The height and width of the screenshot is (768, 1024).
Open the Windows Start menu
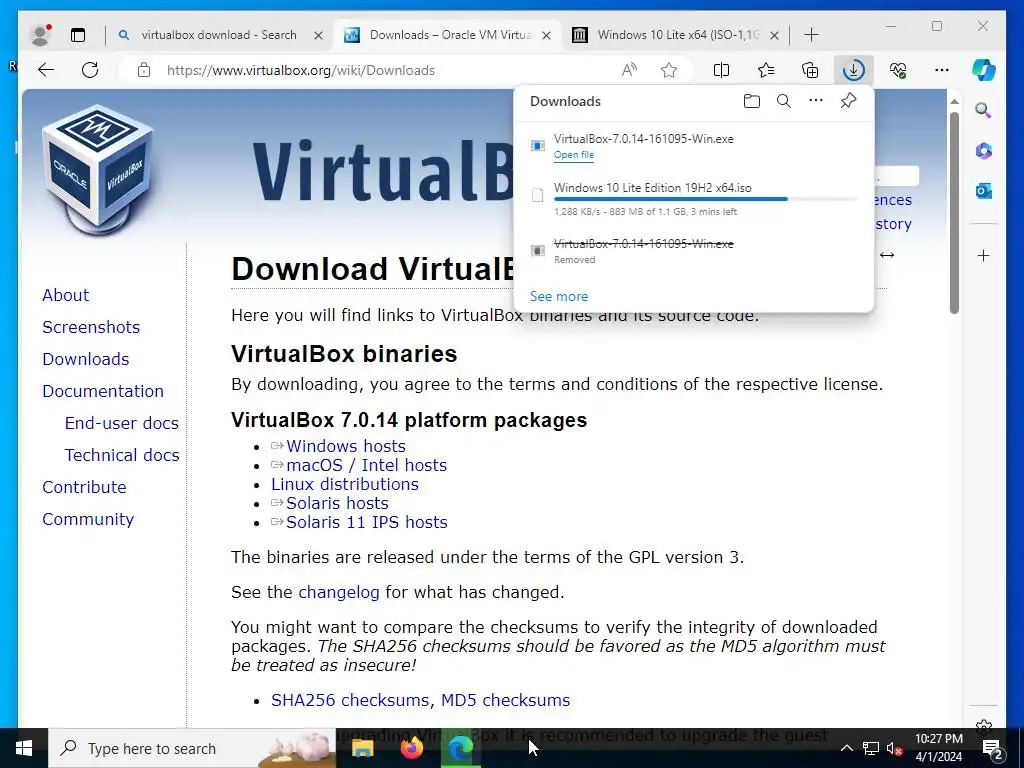click(24, 748)
